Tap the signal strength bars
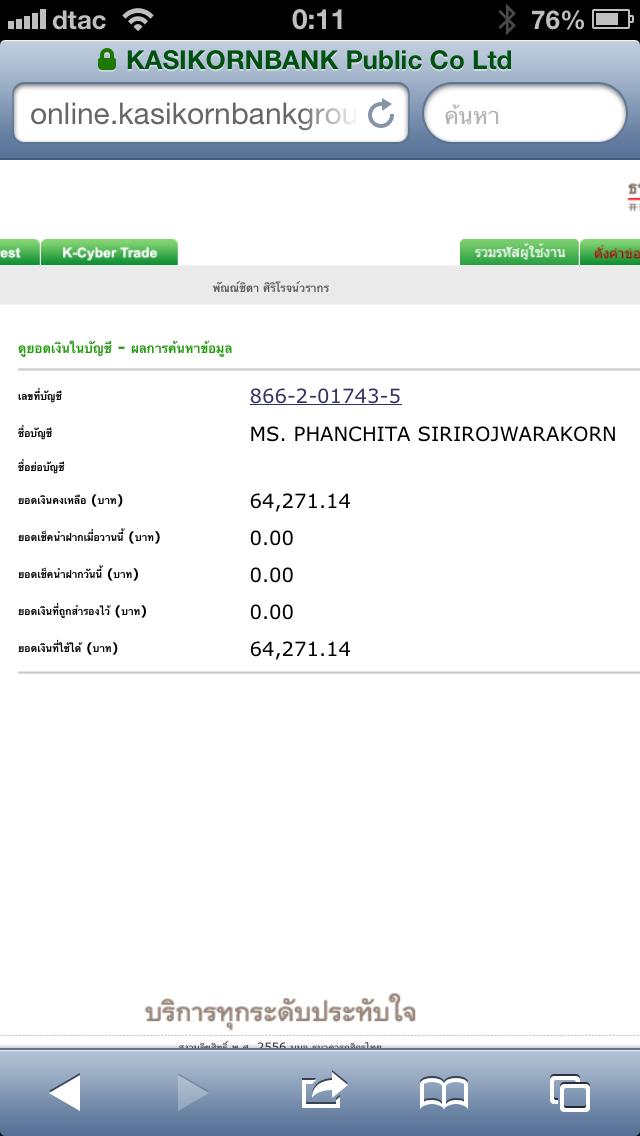Image resolution: width=640 pixels, height=1136 pixels. [26, 20]
